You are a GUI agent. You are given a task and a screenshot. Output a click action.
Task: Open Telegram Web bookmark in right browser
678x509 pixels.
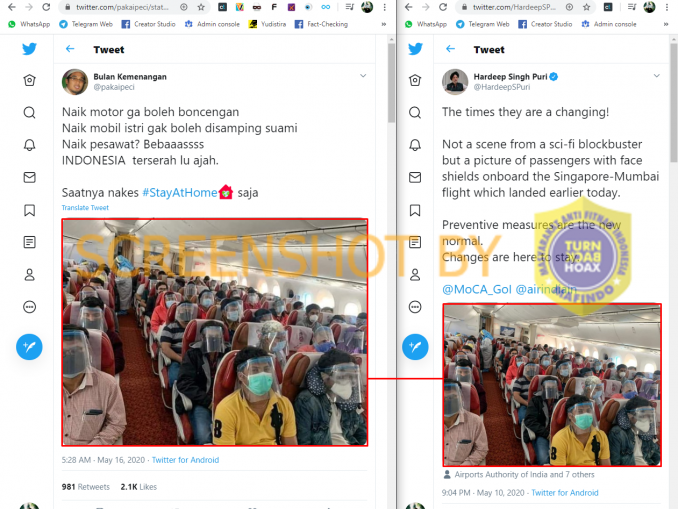483,24
